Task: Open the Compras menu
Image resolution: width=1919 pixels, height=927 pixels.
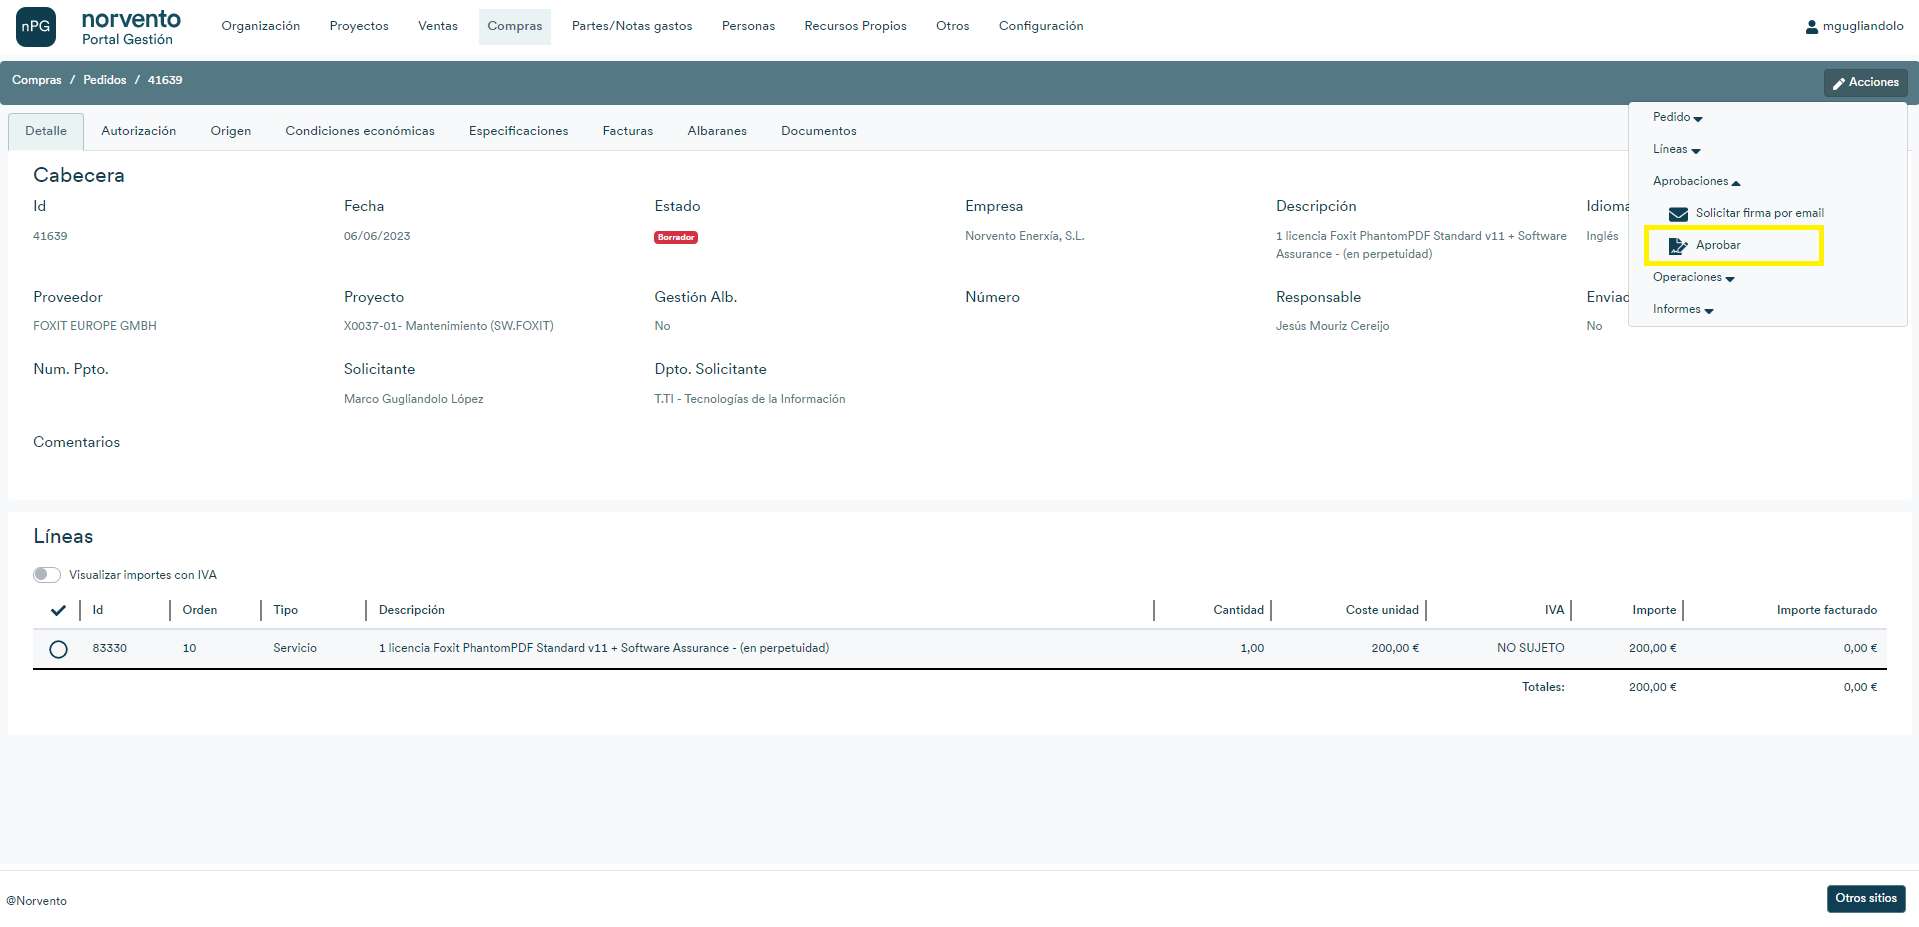Action: [x=515, y=26]
